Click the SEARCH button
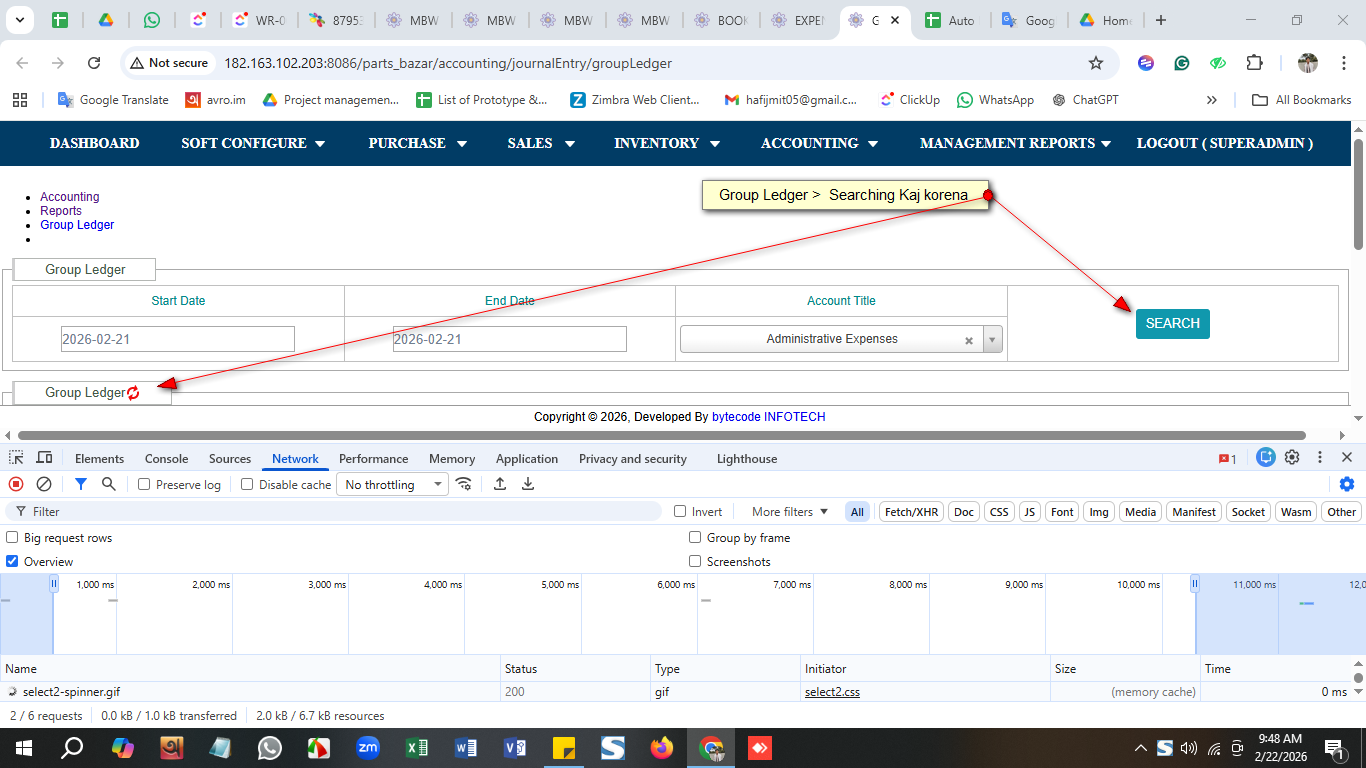This screenshot has height=768, width=1366. [1173, 324]
